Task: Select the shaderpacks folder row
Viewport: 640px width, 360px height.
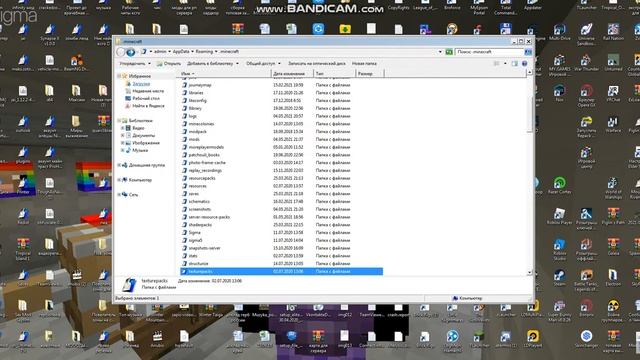Action: 282,224
